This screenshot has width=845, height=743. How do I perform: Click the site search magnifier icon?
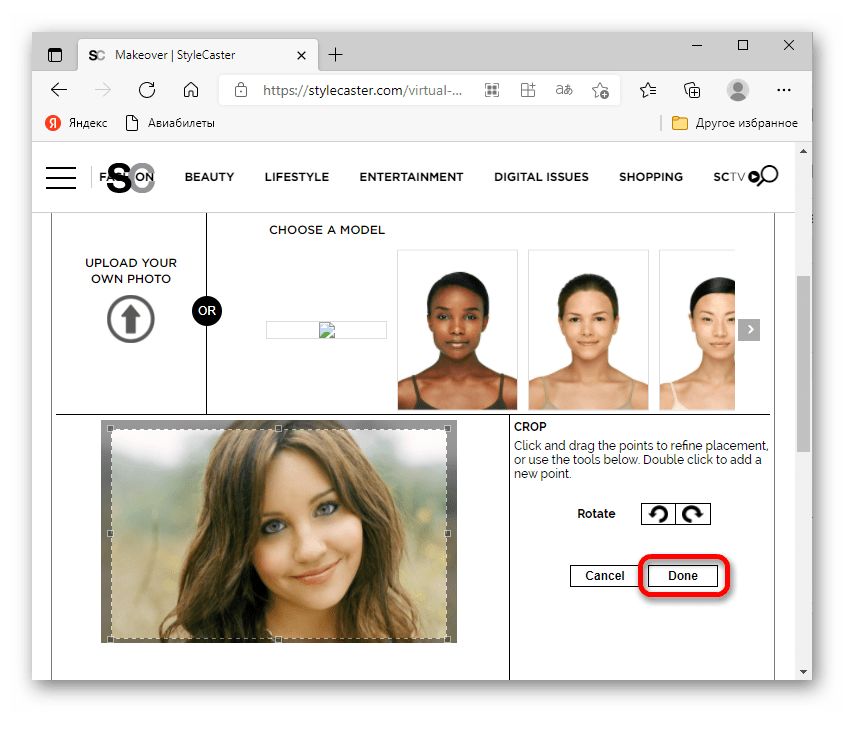(766, 176)
